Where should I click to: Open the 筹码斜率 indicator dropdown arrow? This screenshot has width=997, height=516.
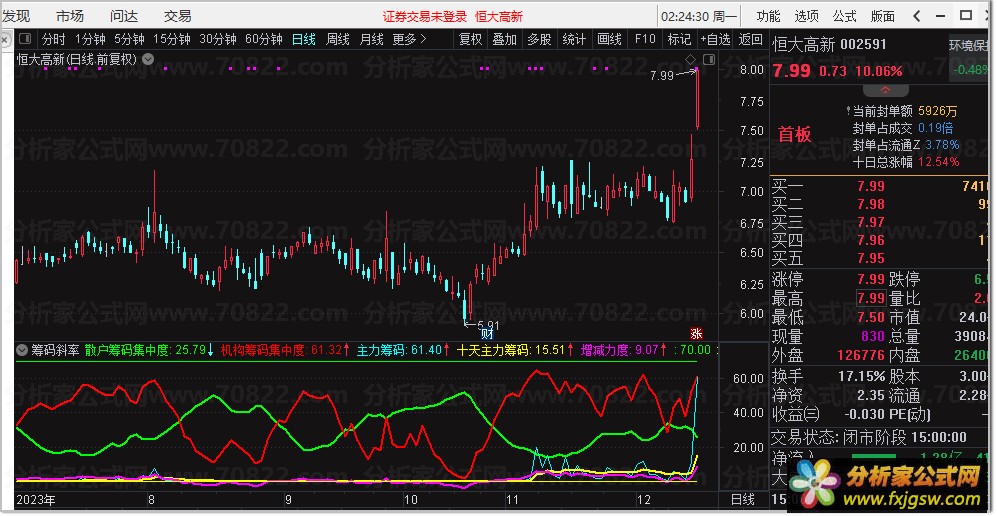(22, 350)
